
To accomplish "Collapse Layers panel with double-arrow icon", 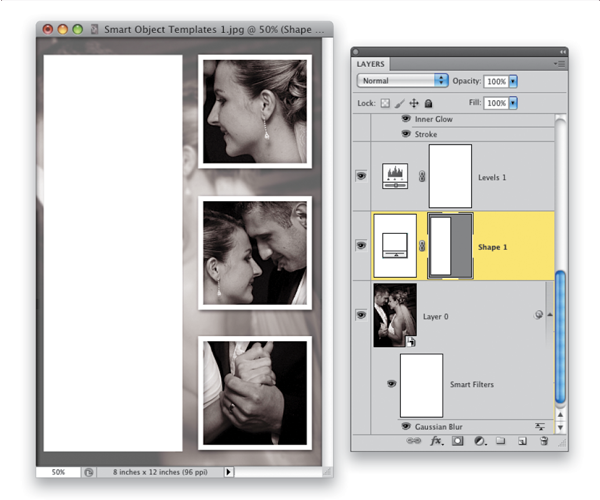I will [x=562, y=52].
